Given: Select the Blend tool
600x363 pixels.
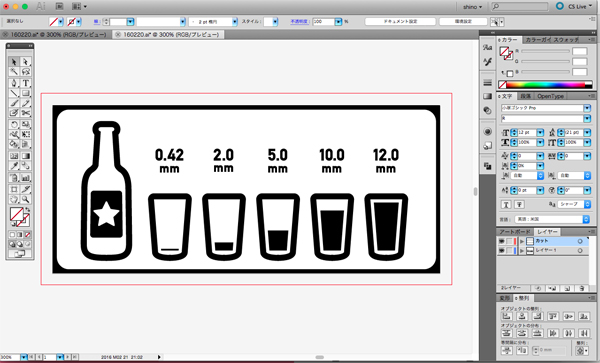Looking at the screenshot, I should coord(25,166).
